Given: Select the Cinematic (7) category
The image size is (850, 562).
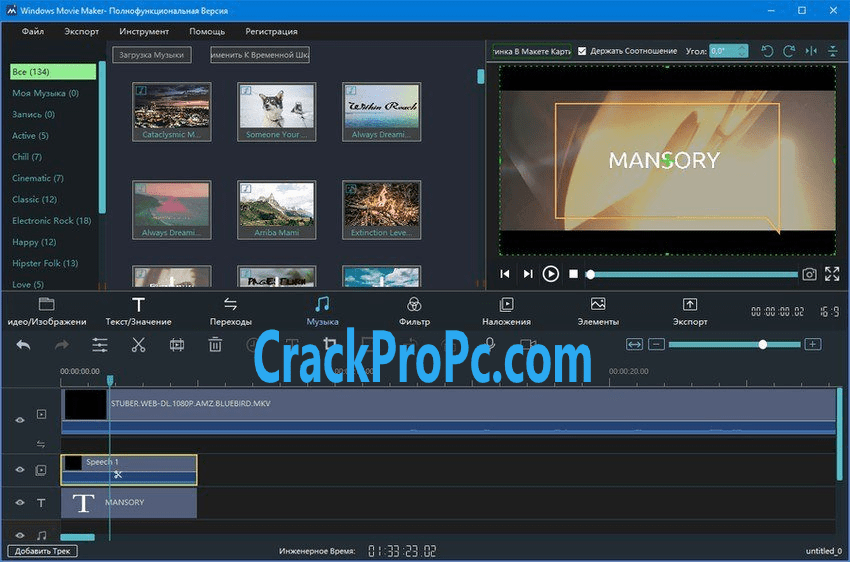Looking at the screenshot, I should coord(38,178).
